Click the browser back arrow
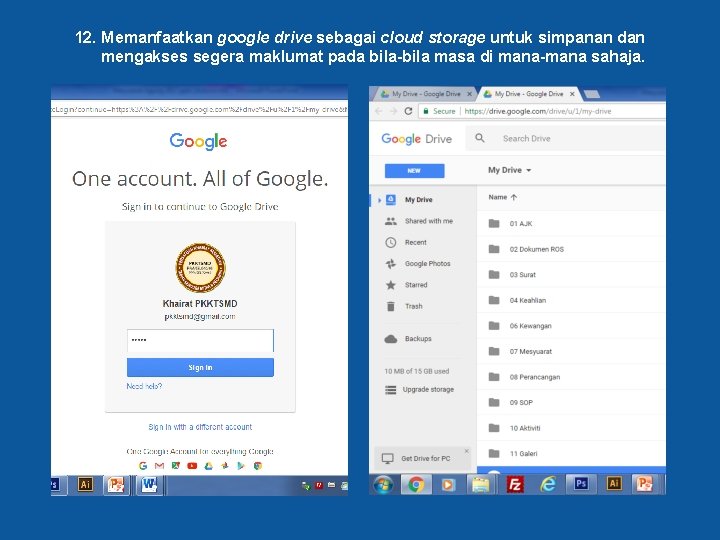 [x=379, y=111]
